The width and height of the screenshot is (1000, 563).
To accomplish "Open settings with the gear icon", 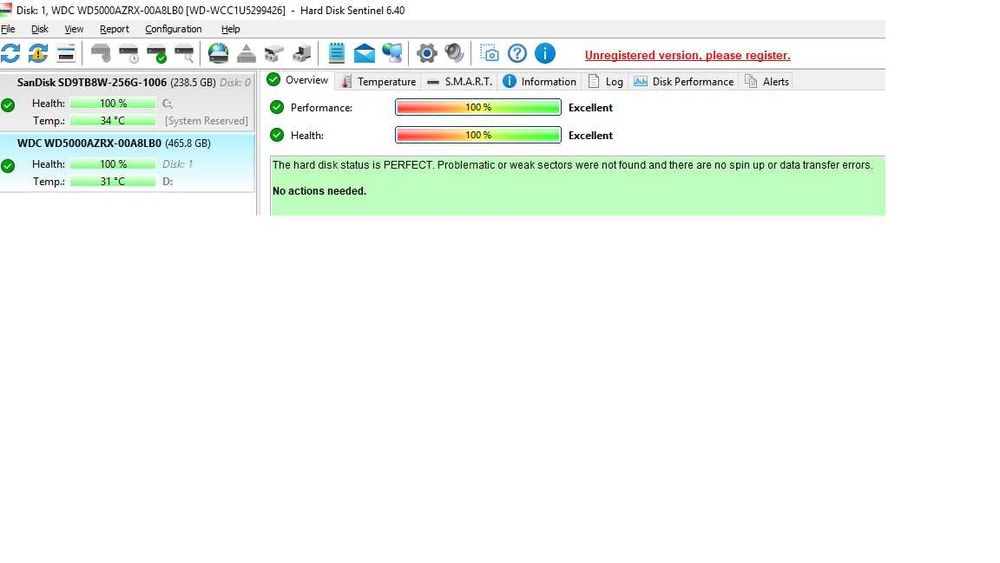I will 427,54.
